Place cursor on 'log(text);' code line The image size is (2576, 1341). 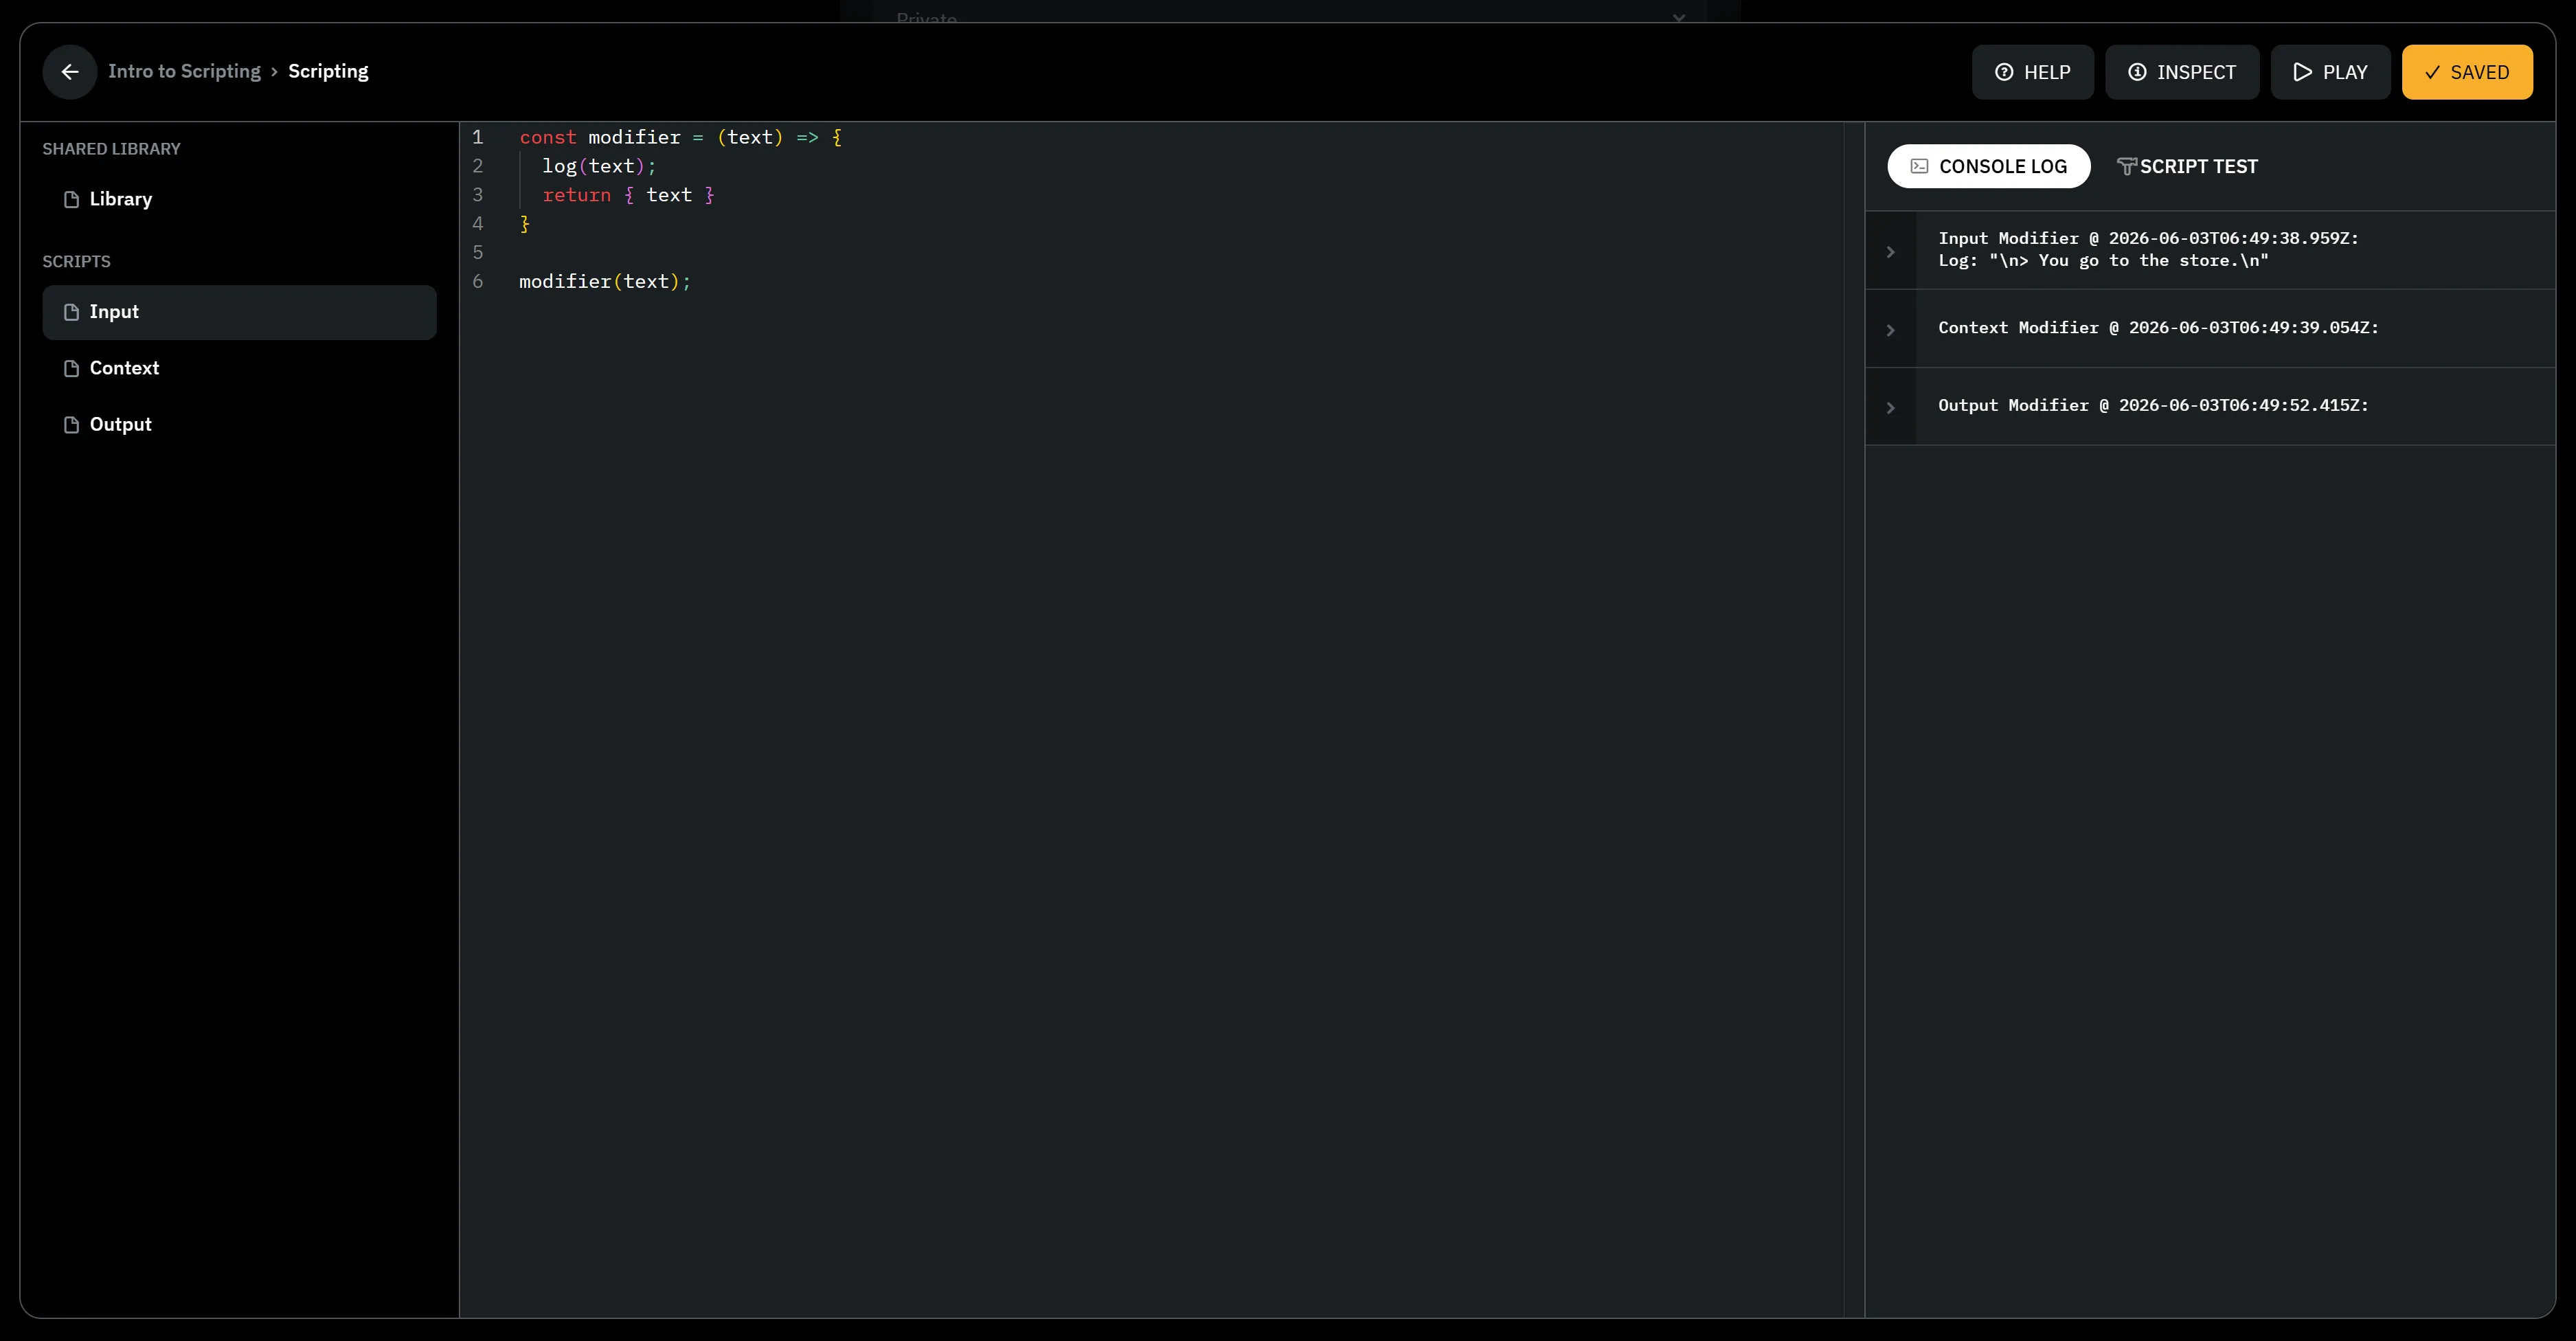tap(599, 166)
